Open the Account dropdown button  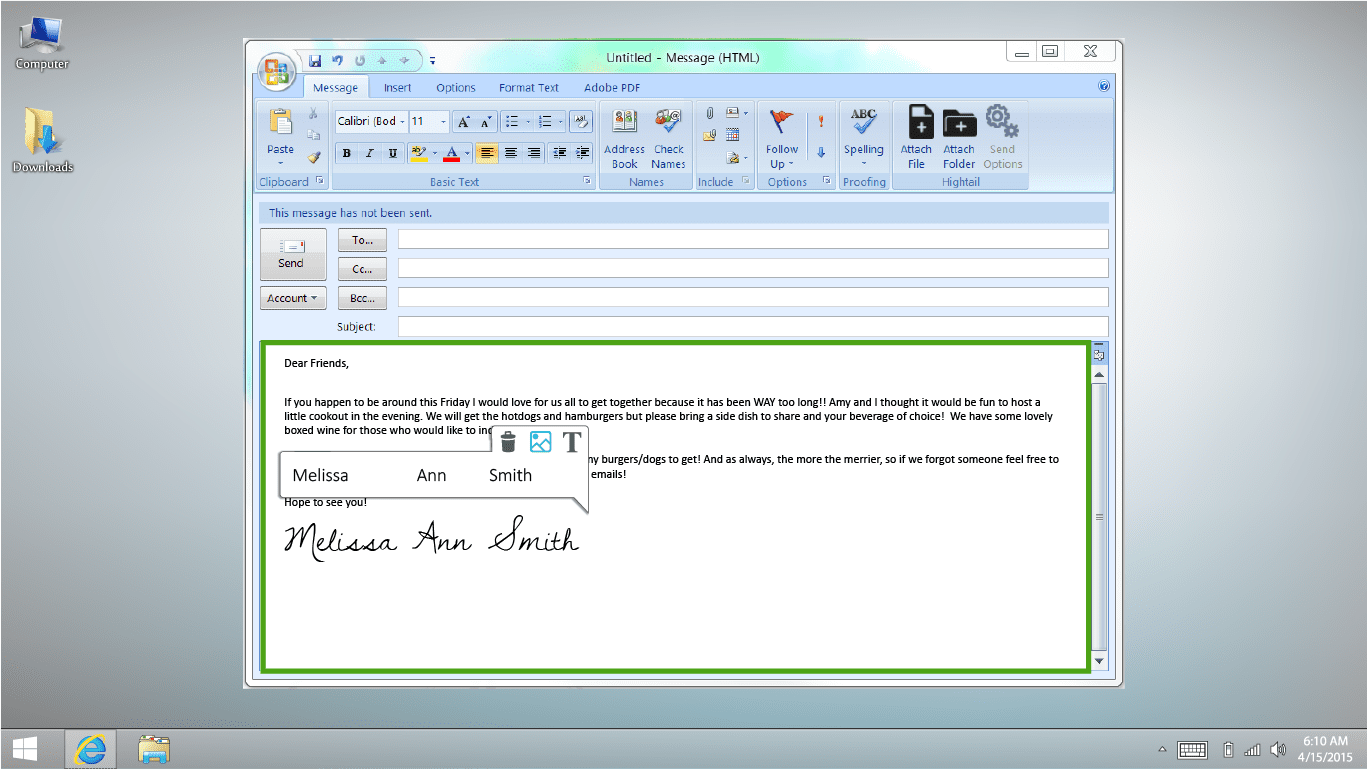pyautogui.click(x=292, y=298)
